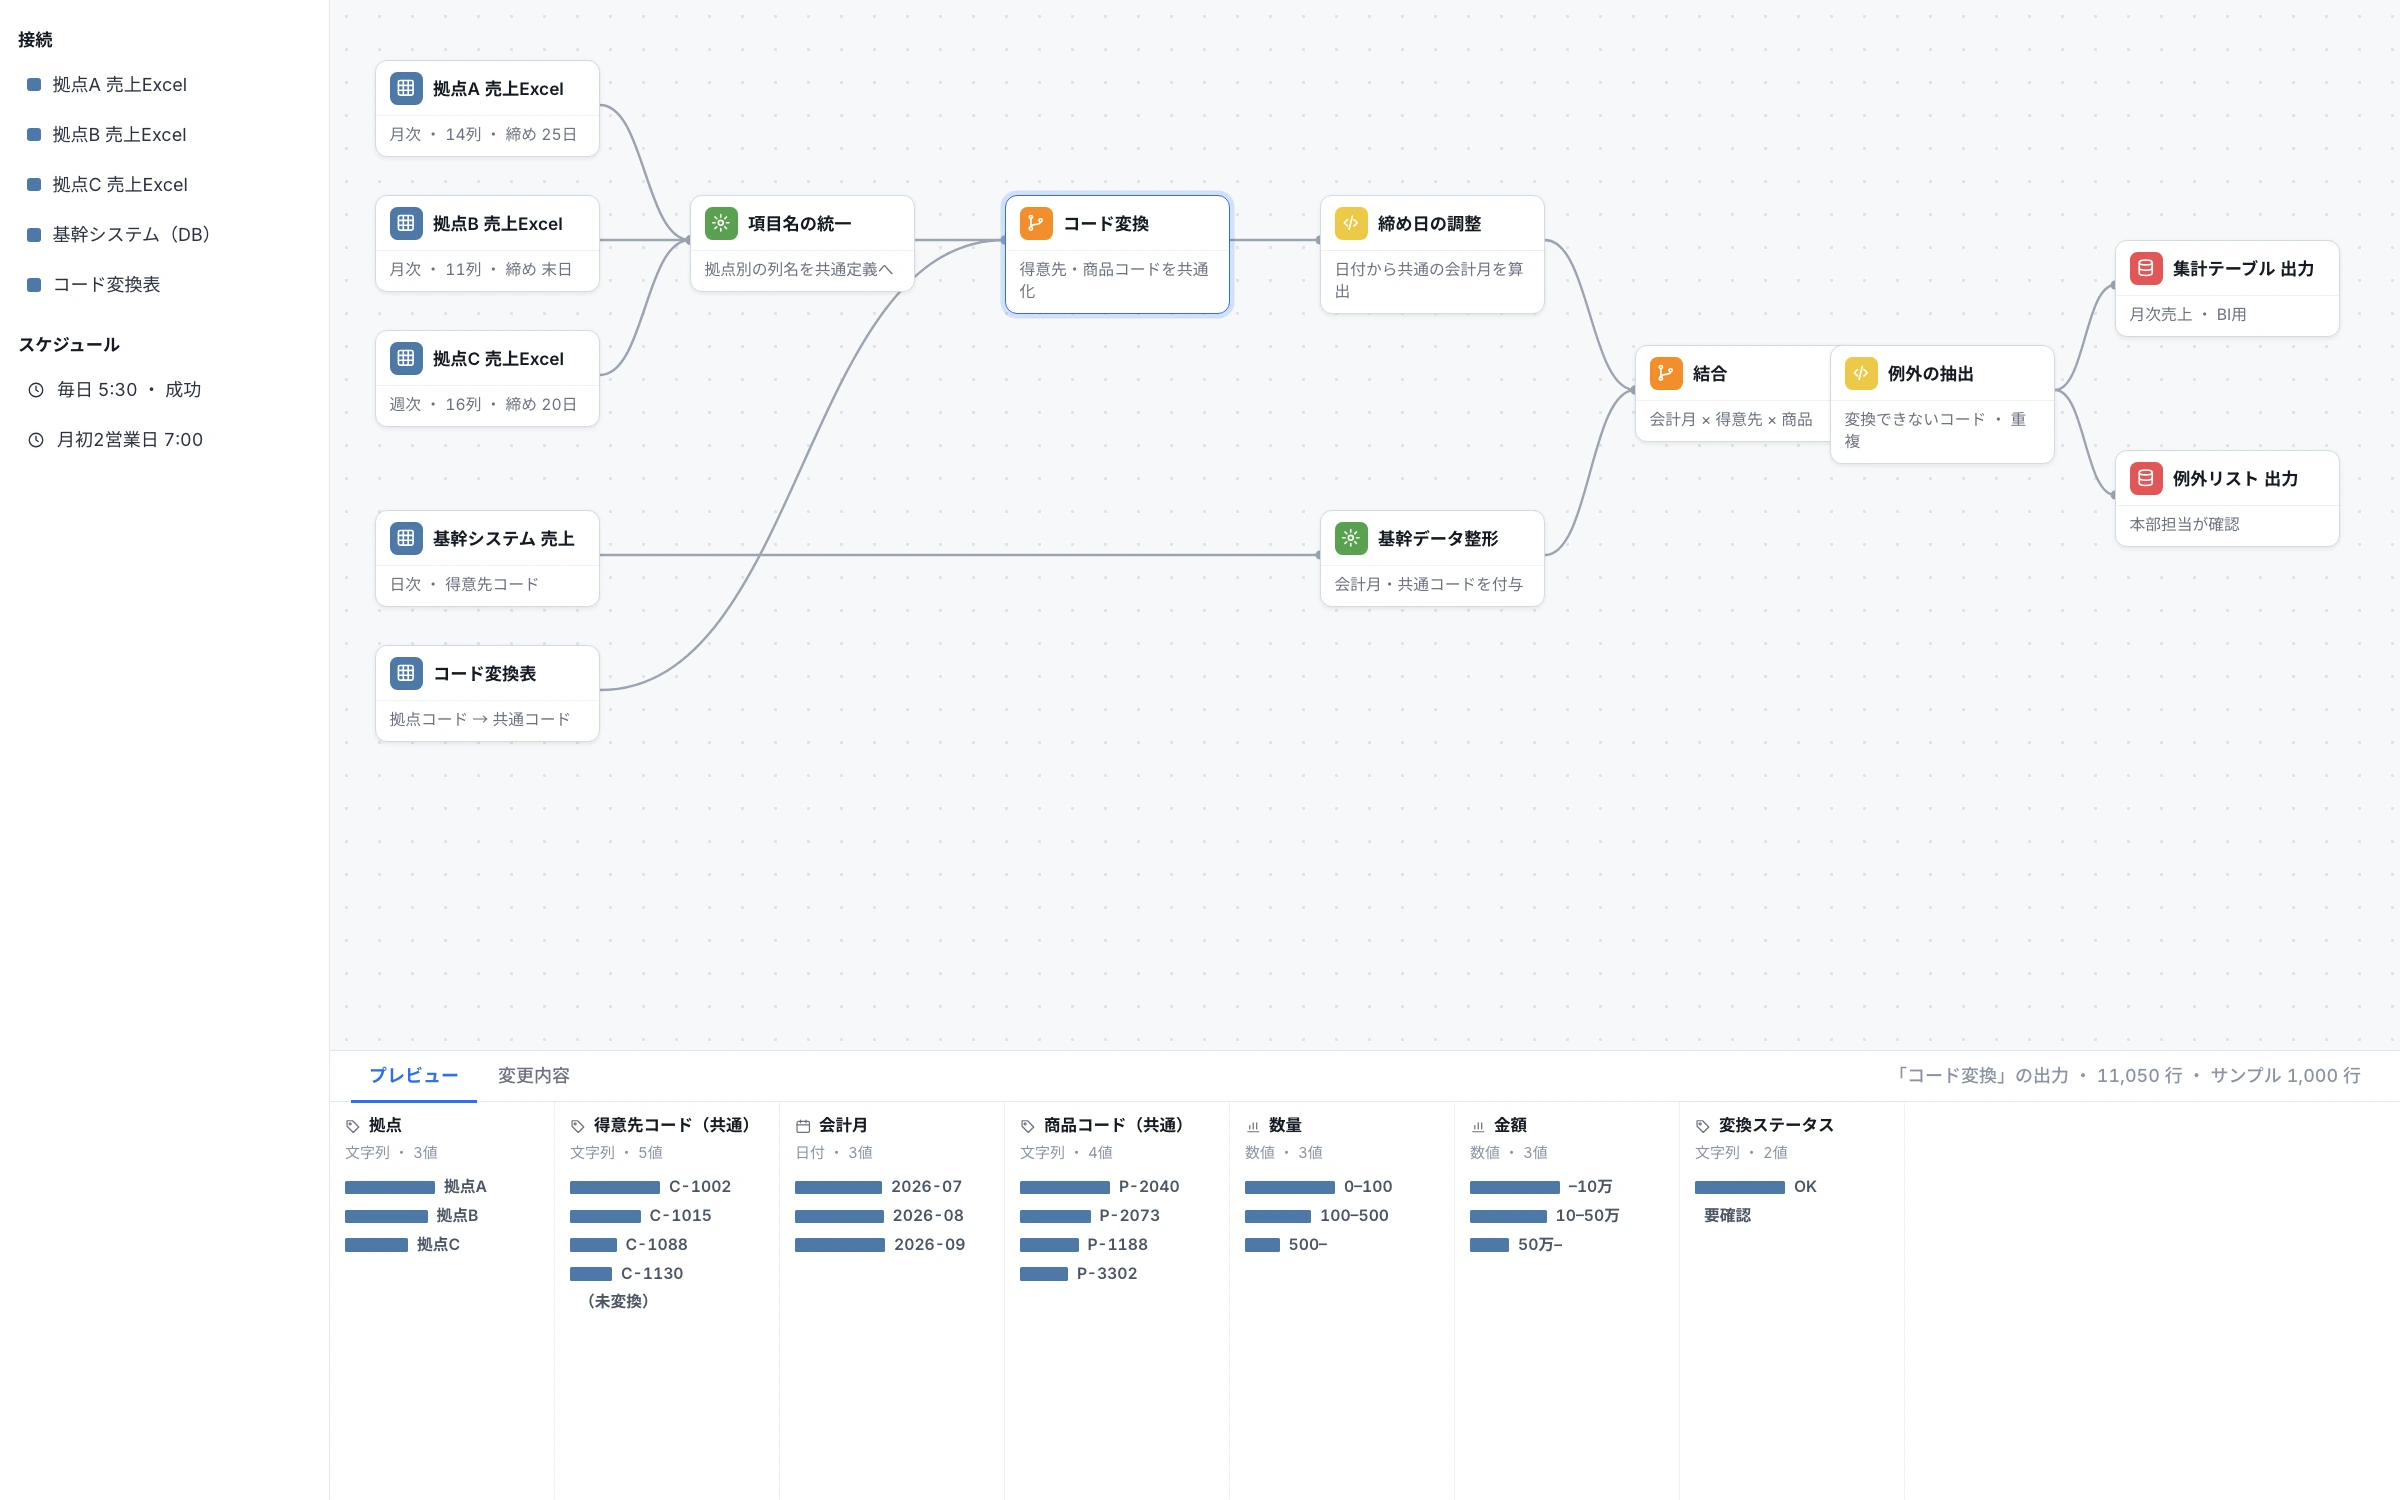Click the C-1002 bar in 得意先コード column

pyautogui.click(x=615, y=1187)
